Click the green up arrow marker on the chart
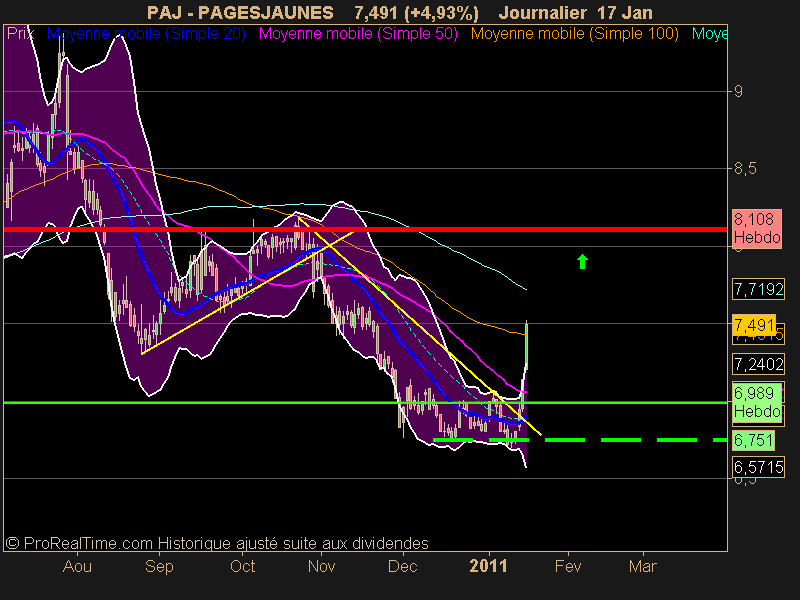The height and width of the screenshot is (600, 800). pyautogui.click(x=582, y=261)
